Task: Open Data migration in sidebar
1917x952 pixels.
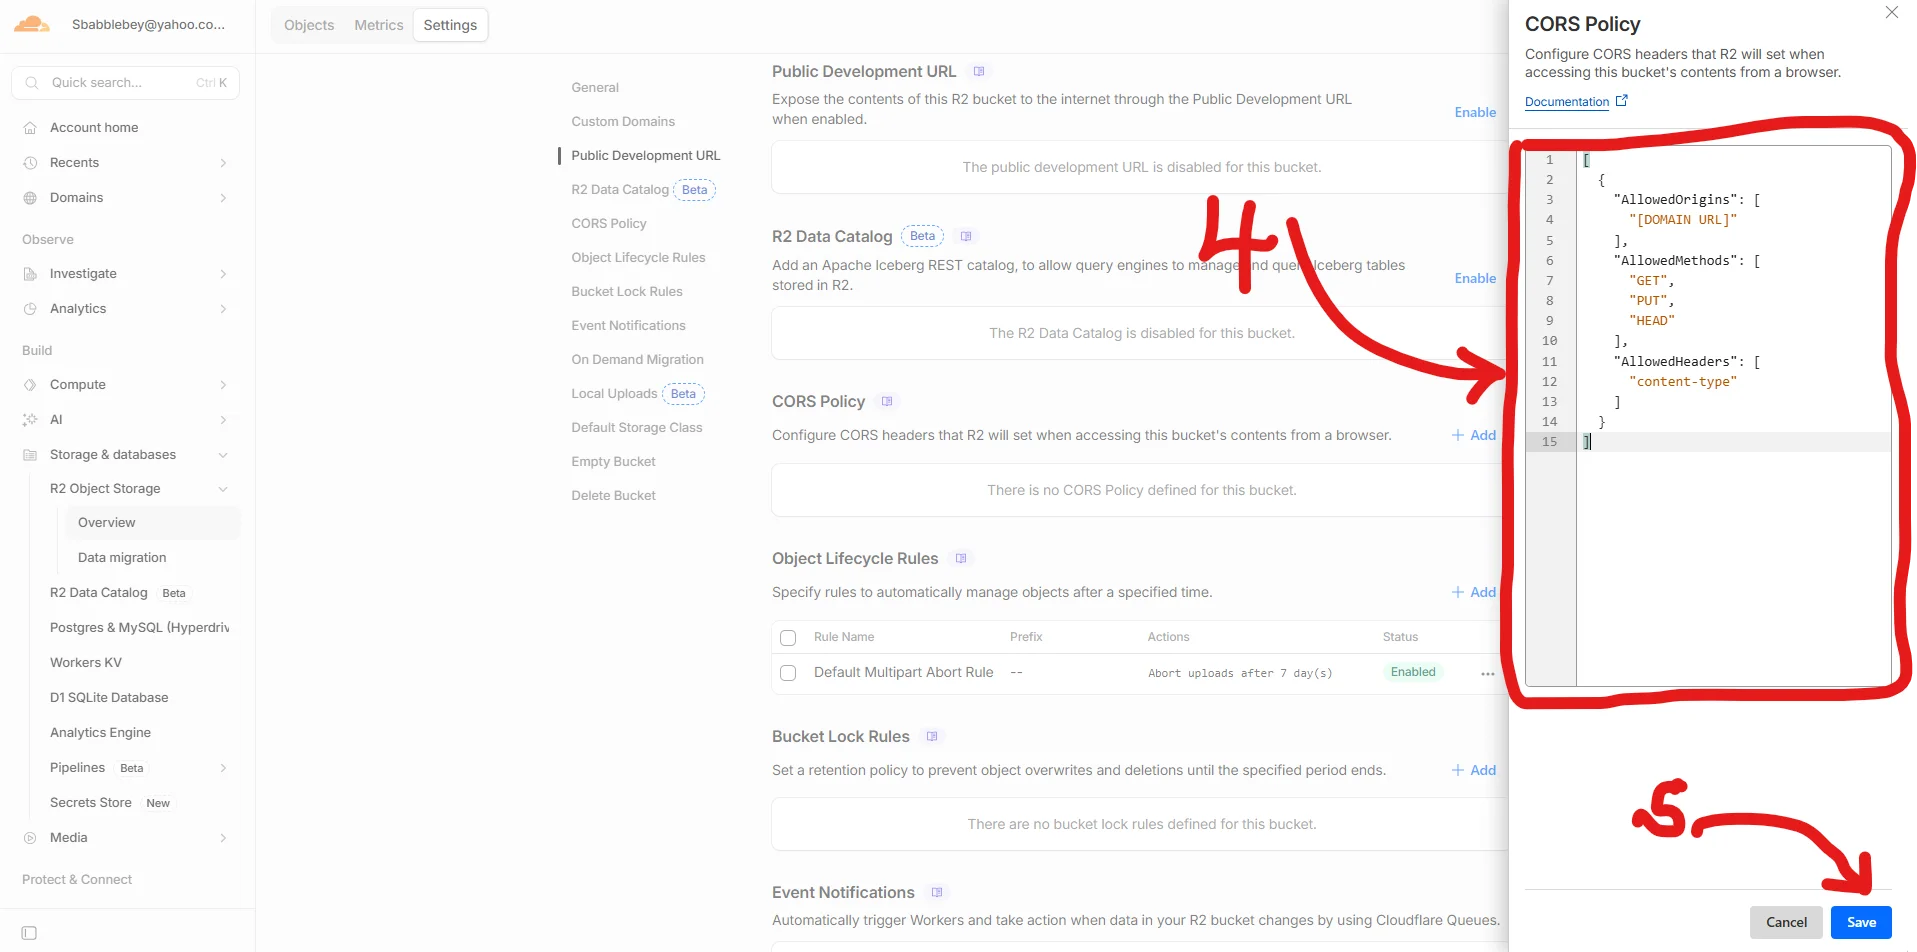Action: click(122, 558)
